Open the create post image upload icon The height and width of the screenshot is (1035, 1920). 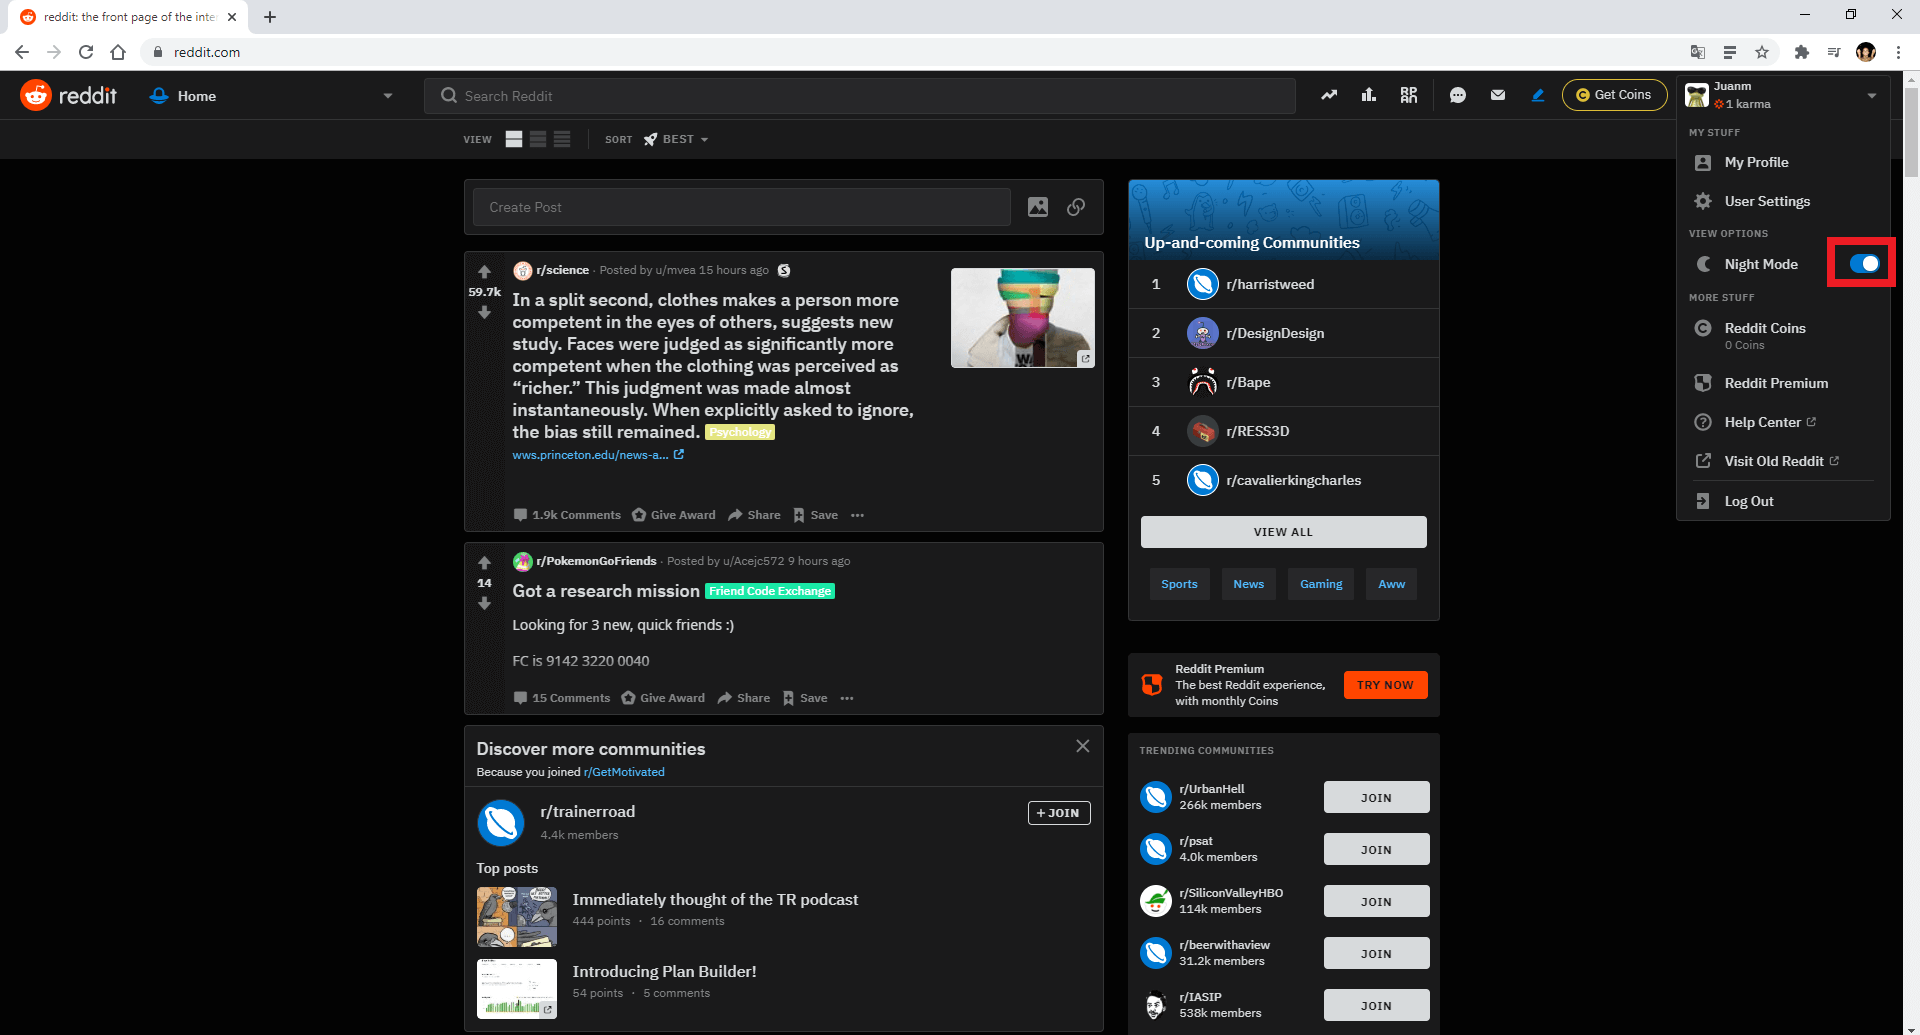pos(1038,207)
